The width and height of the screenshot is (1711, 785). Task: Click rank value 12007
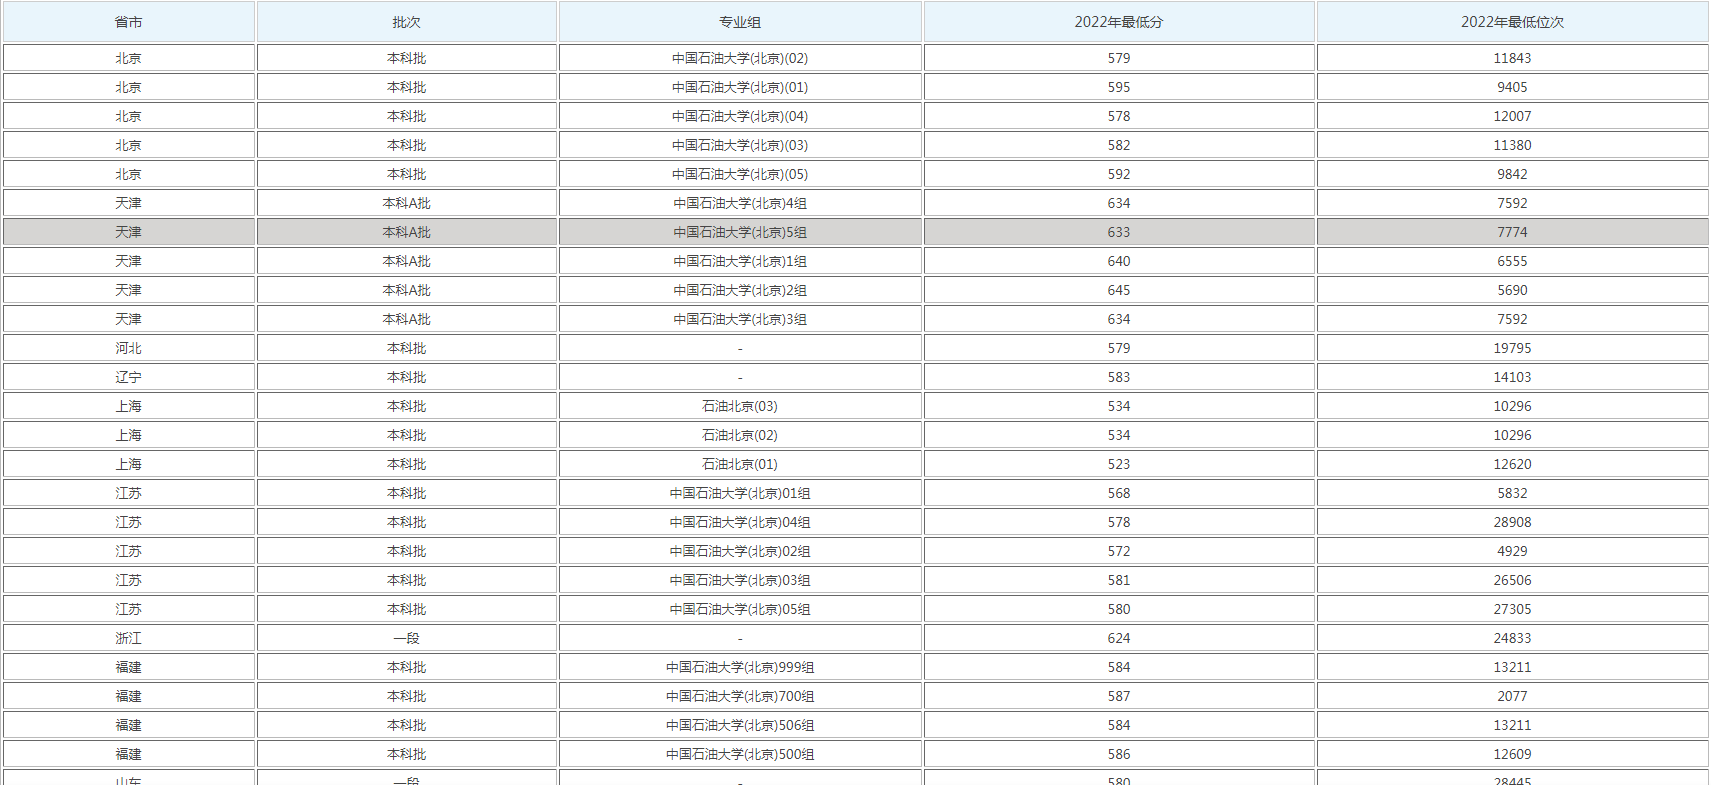pyautogui.click(x=1512, y=116)
